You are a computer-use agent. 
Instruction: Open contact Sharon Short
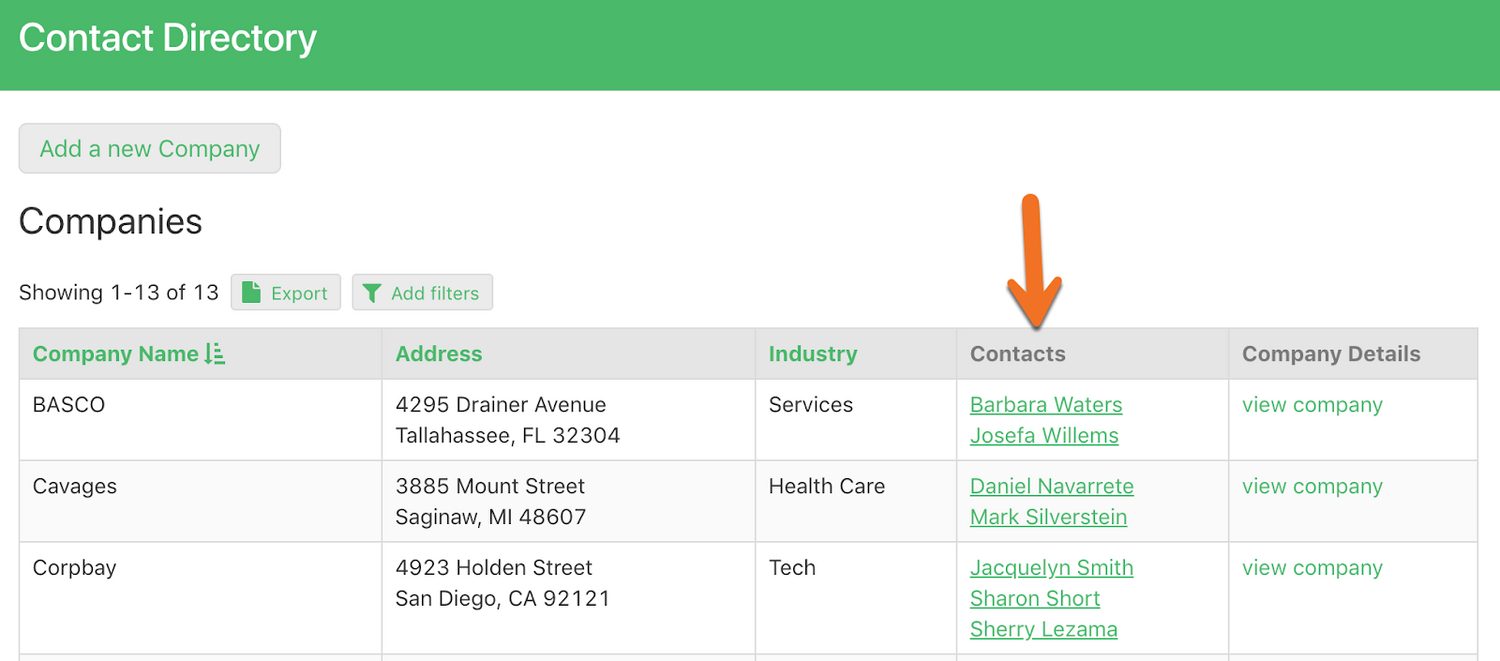coord(1035,599)
